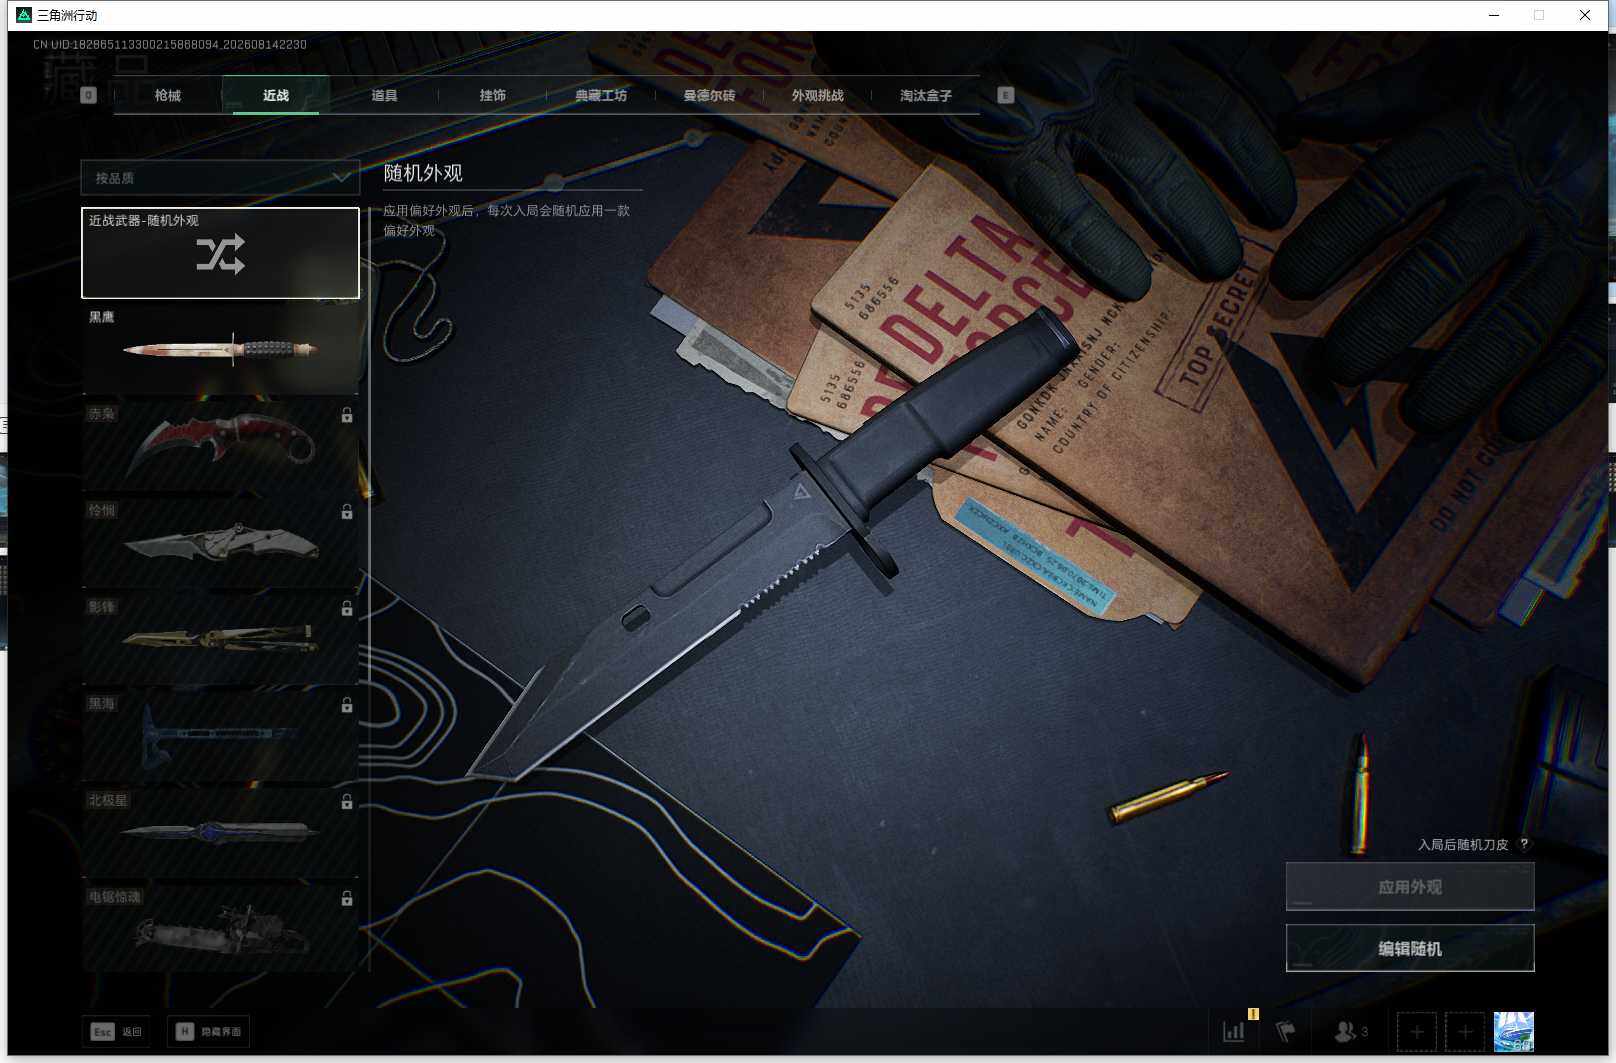Select the 黑鹰 knife skin thumbnail
The width and height of the screenshot is (1616, 1063).
point(220,349)
